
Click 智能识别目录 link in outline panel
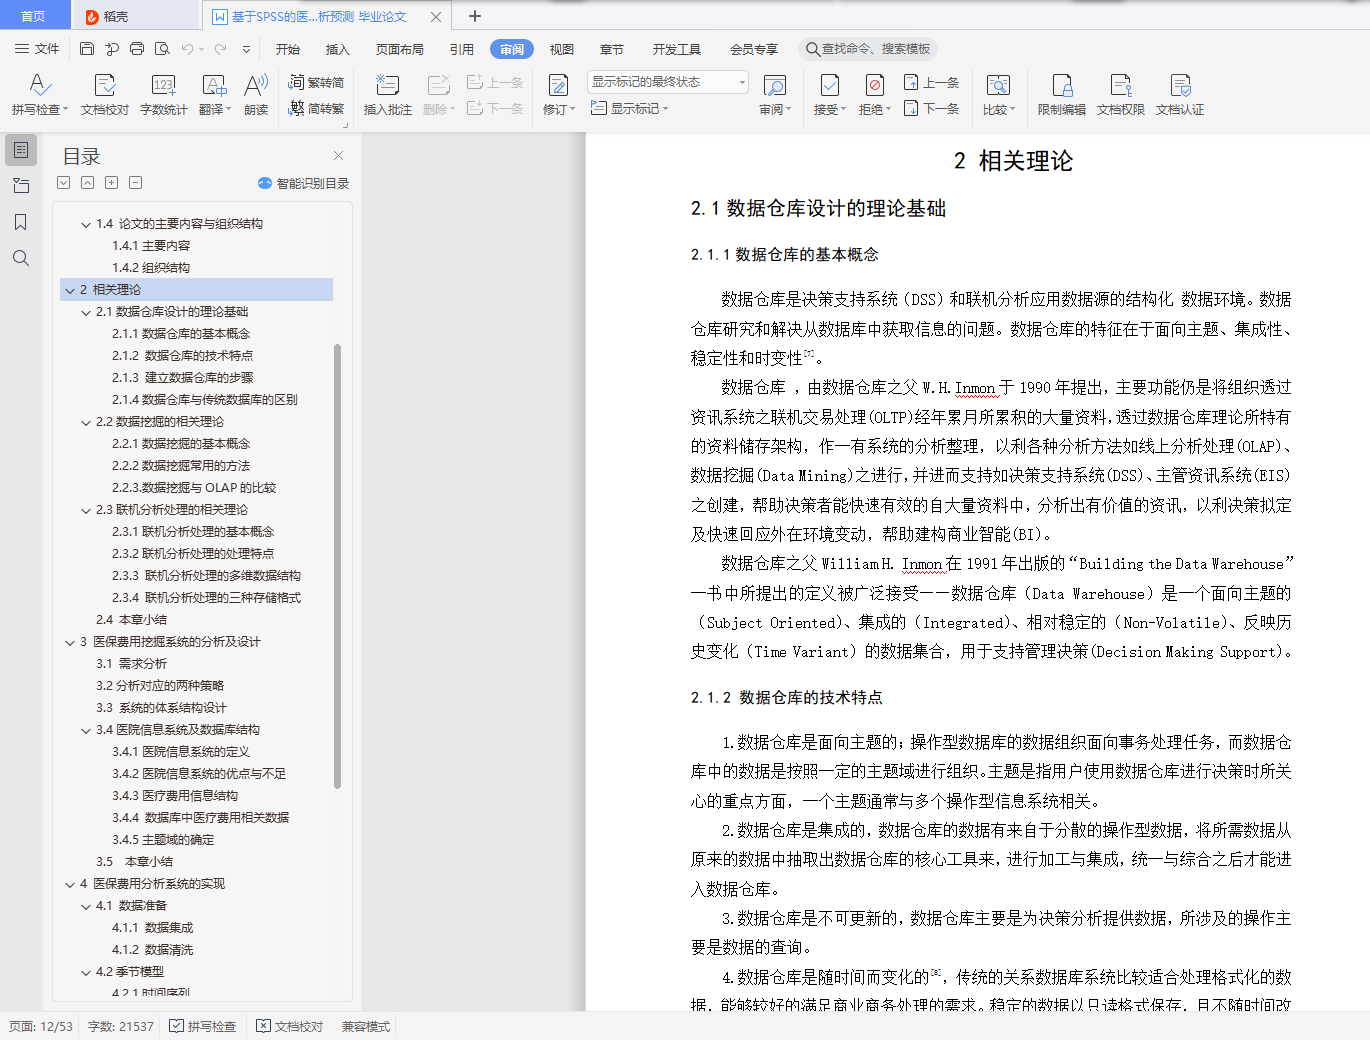pos(304,183)
